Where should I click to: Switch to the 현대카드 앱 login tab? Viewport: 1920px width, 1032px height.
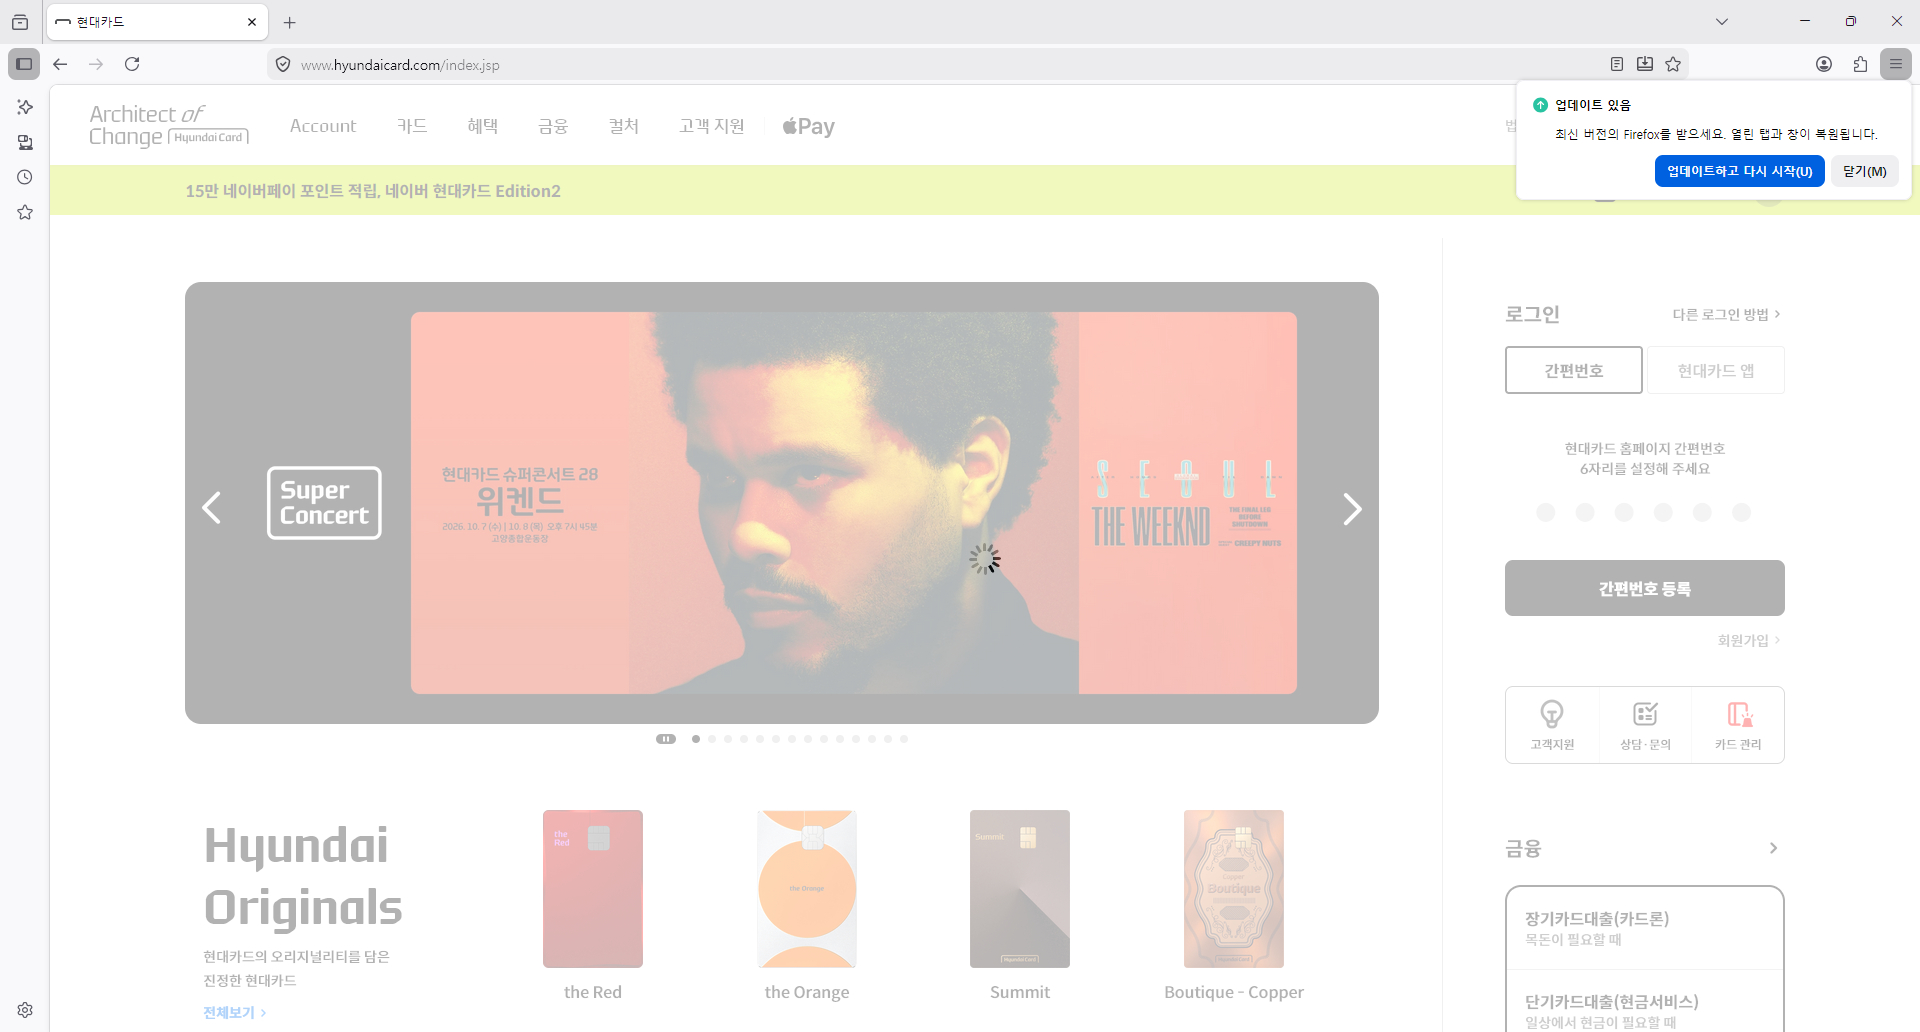tap(1716, 370)
